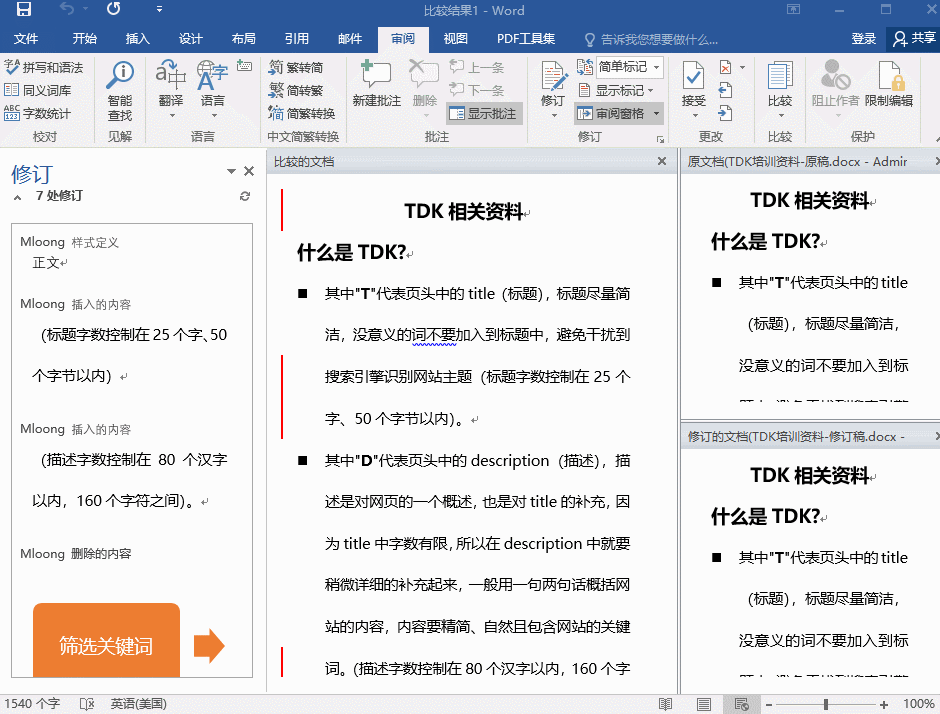
Task: Expand the Show Markup dropdown
Action: tap(618, 90)
